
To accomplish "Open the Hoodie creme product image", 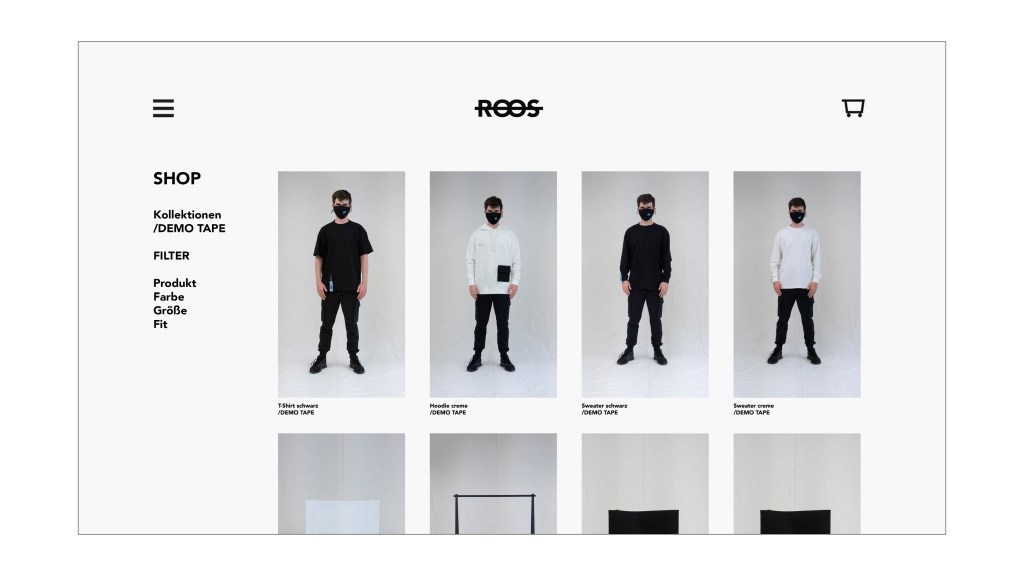I will (493, 284).
